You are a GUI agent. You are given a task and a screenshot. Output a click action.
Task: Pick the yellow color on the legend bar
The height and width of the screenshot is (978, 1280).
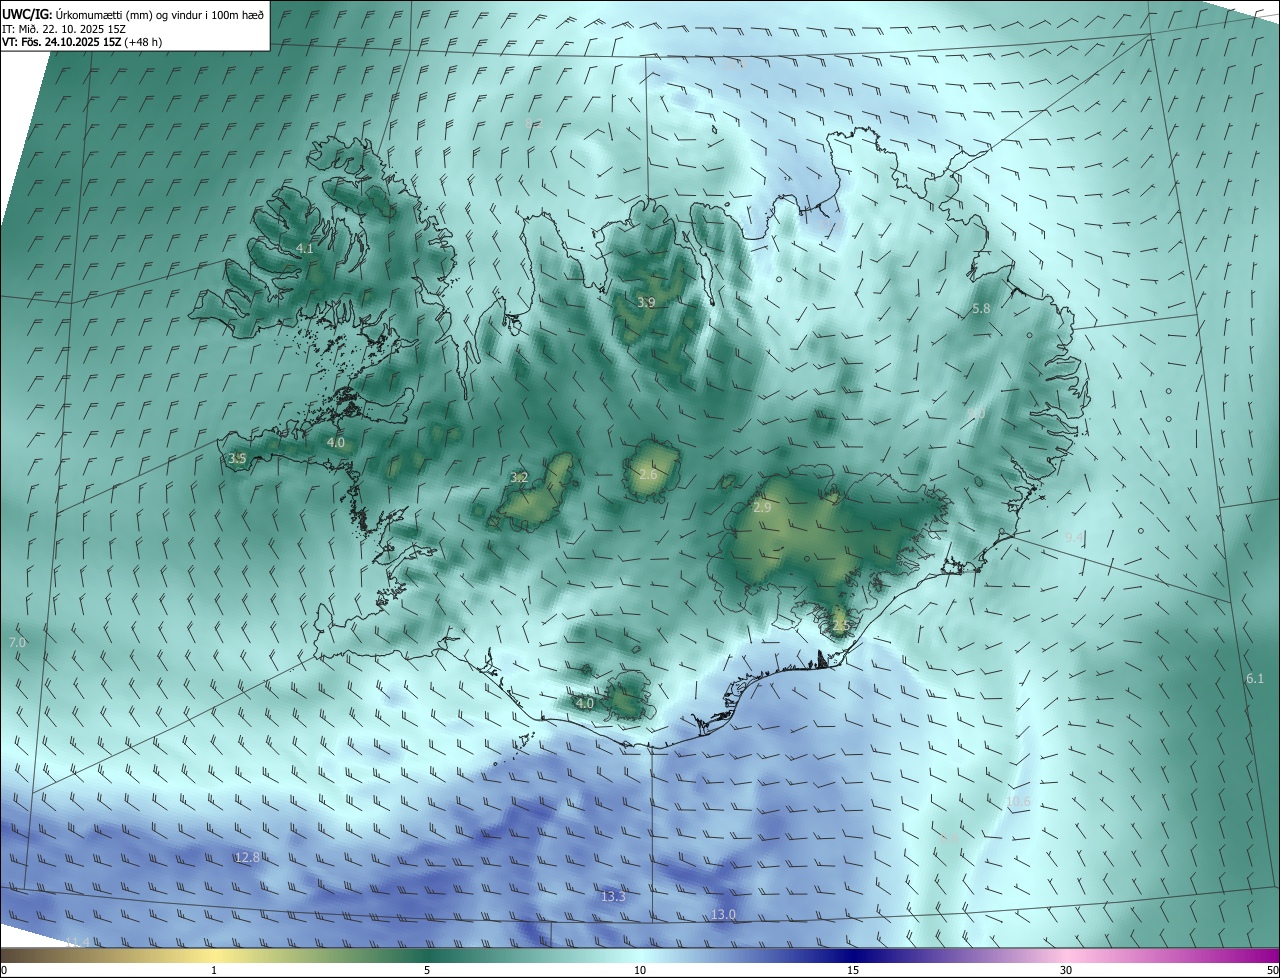click(214, 955)
